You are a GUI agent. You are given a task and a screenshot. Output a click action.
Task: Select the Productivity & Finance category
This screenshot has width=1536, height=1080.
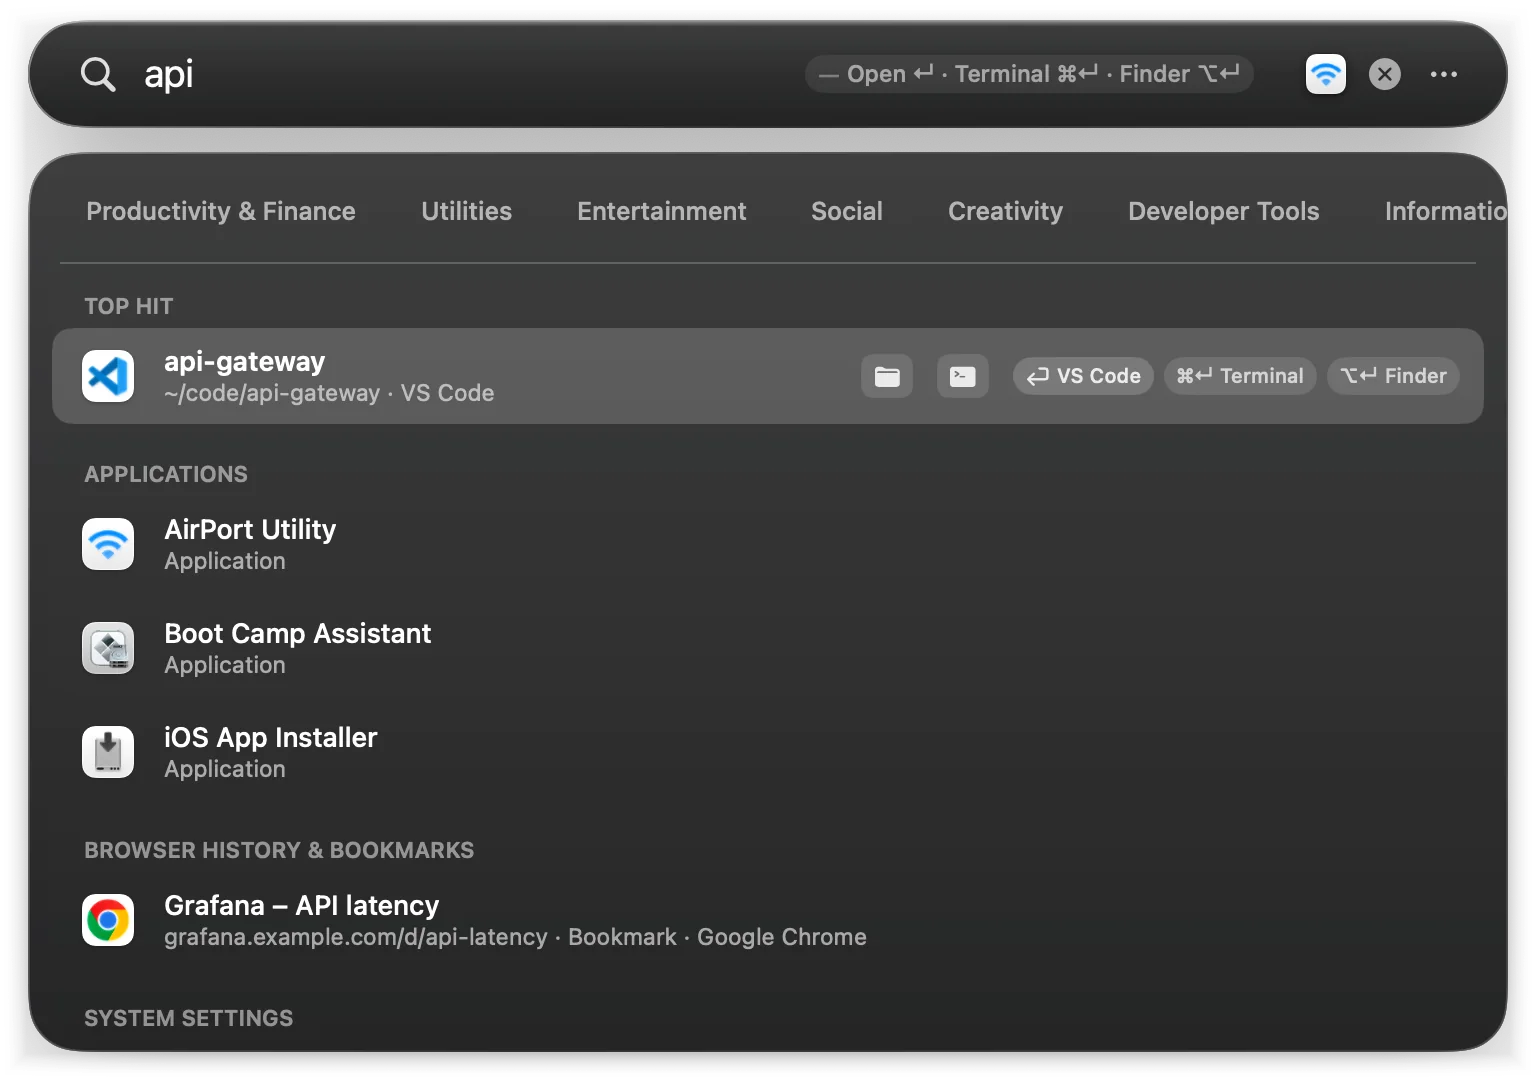coord(221,211)
